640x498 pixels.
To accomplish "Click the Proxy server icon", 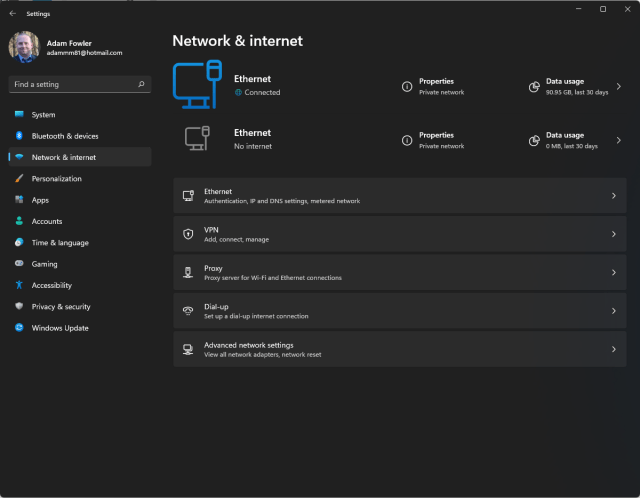I will click(188, 272).
